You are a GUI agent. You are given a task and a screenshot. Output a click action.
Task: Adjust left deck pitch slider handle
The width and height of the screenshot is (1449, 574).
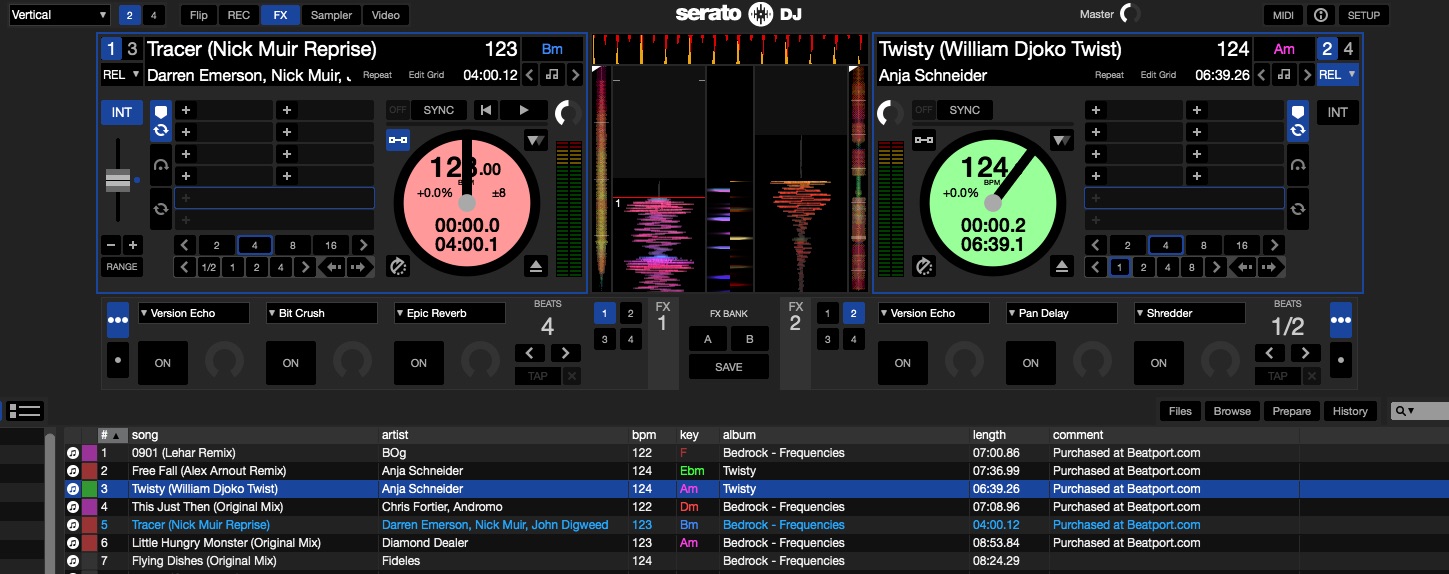118,181
